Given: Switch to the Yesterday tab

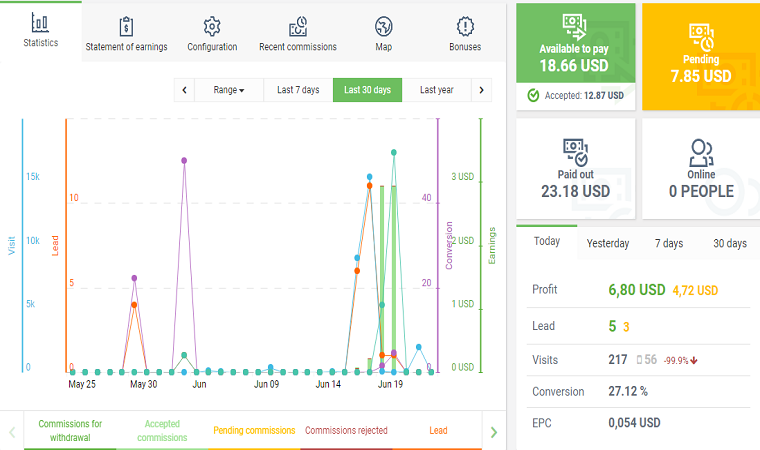Looking at the screenshot, I should coord(608,243).
